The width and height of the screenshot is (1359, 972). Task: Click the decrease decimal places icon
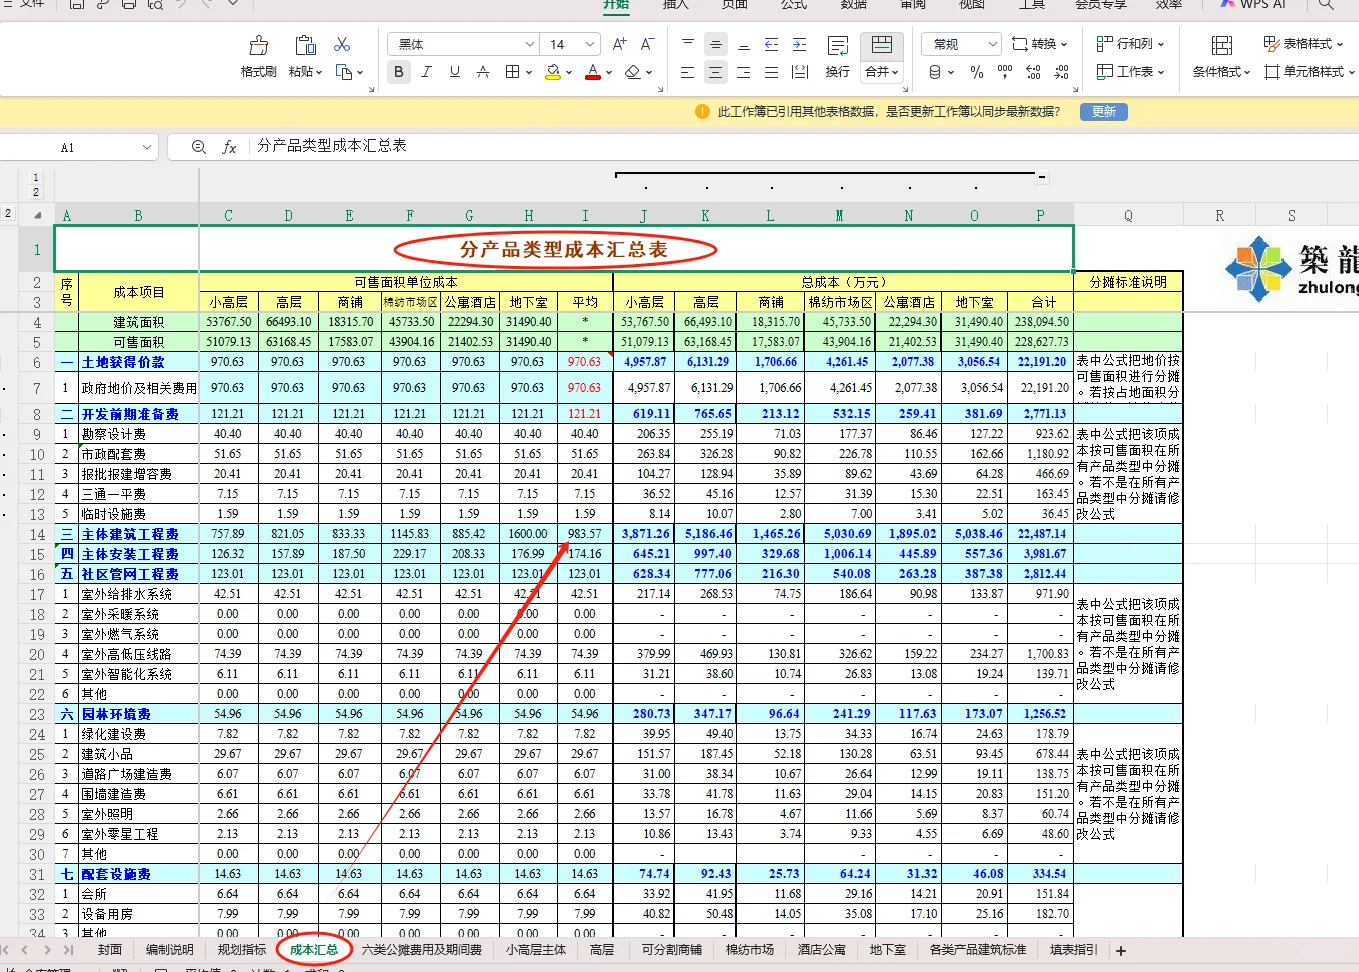point(1061,72)
